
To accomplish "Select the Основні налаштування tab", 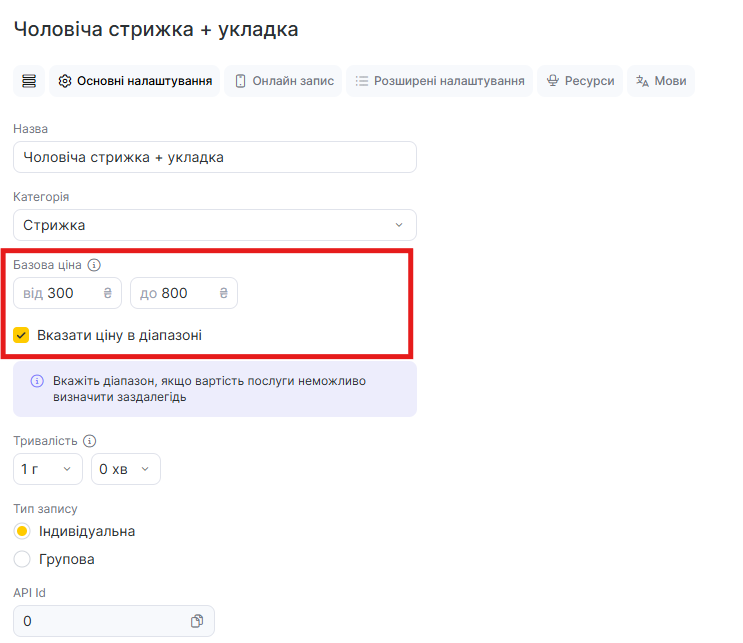I will [135, 81].
